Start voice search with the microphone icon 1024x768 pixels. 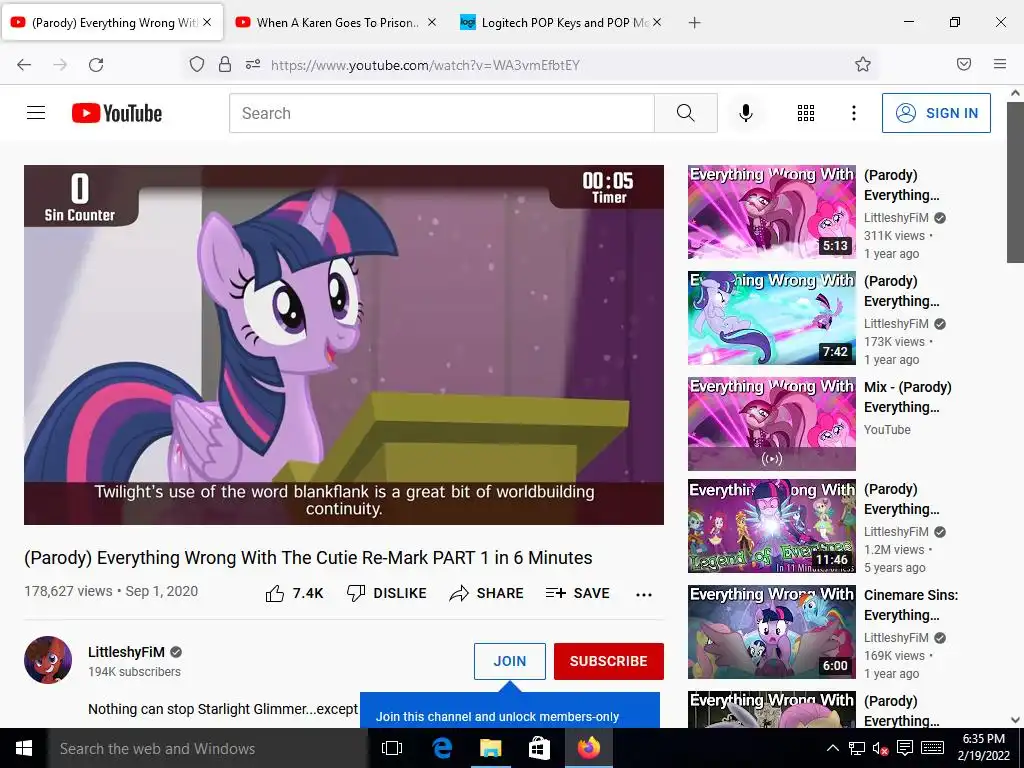pyautogui.click(x=746, y=113)
